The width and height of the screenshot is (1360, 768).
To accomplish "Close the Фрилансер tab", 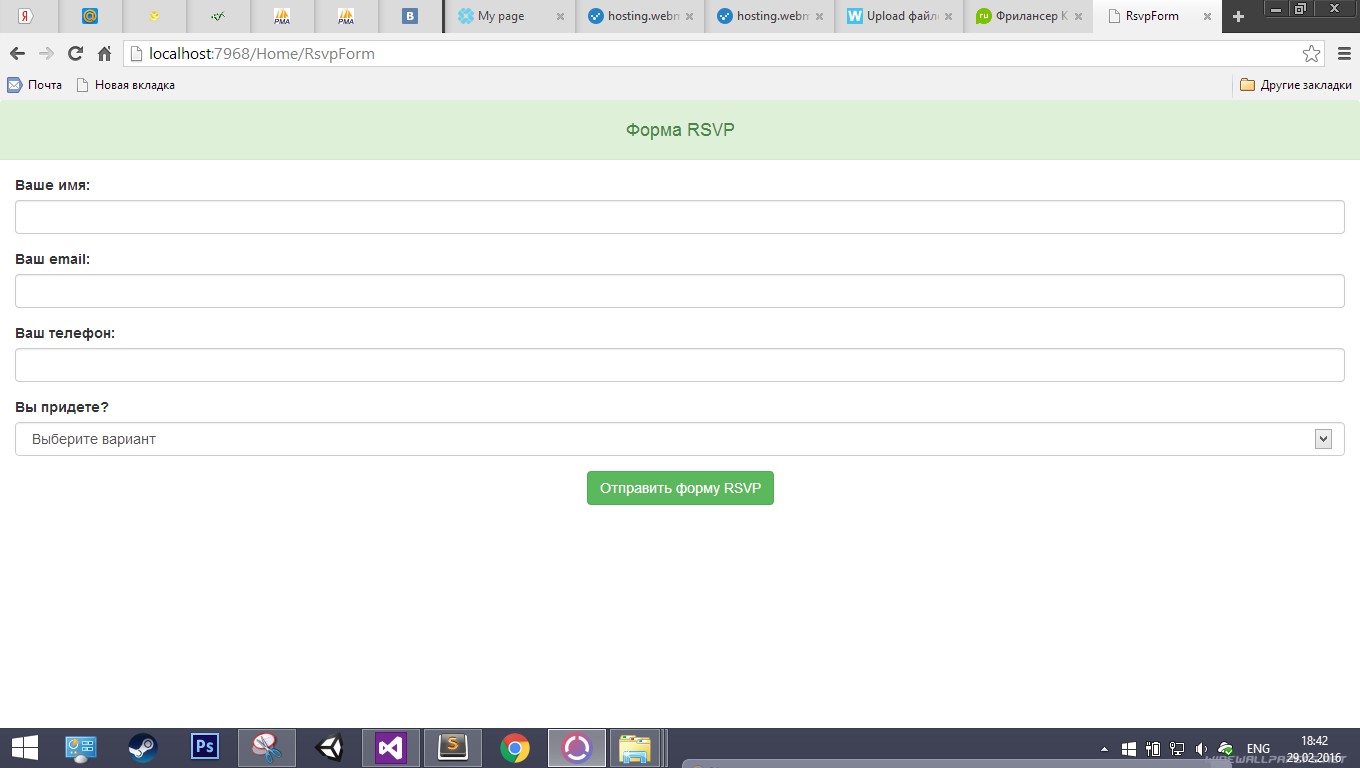I will point(1078,17).
